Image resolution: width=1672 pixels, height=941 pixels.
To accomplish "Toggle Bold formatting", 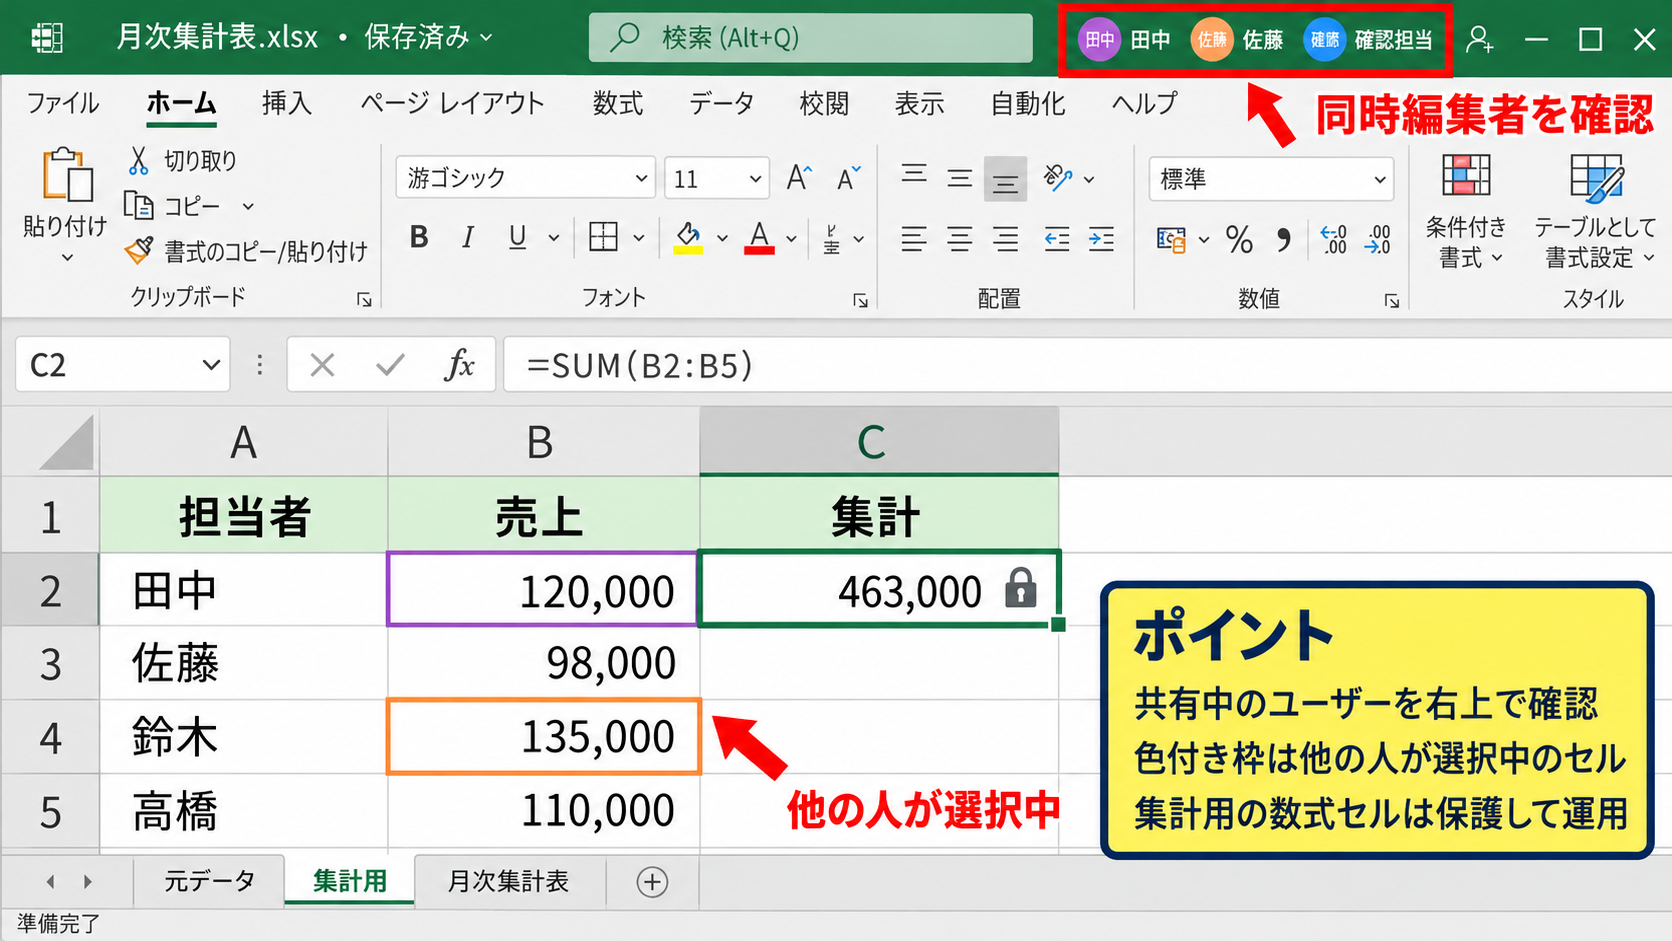I will 419,237.
